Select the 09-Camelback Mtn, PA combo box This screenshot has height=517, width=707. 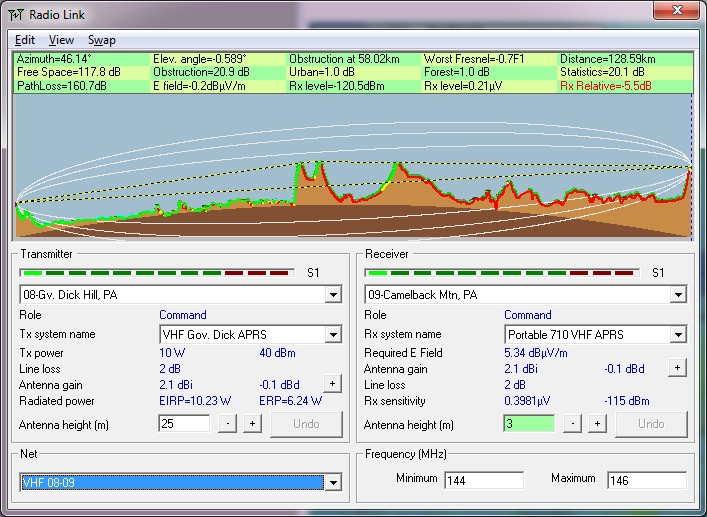click(526, 295)
